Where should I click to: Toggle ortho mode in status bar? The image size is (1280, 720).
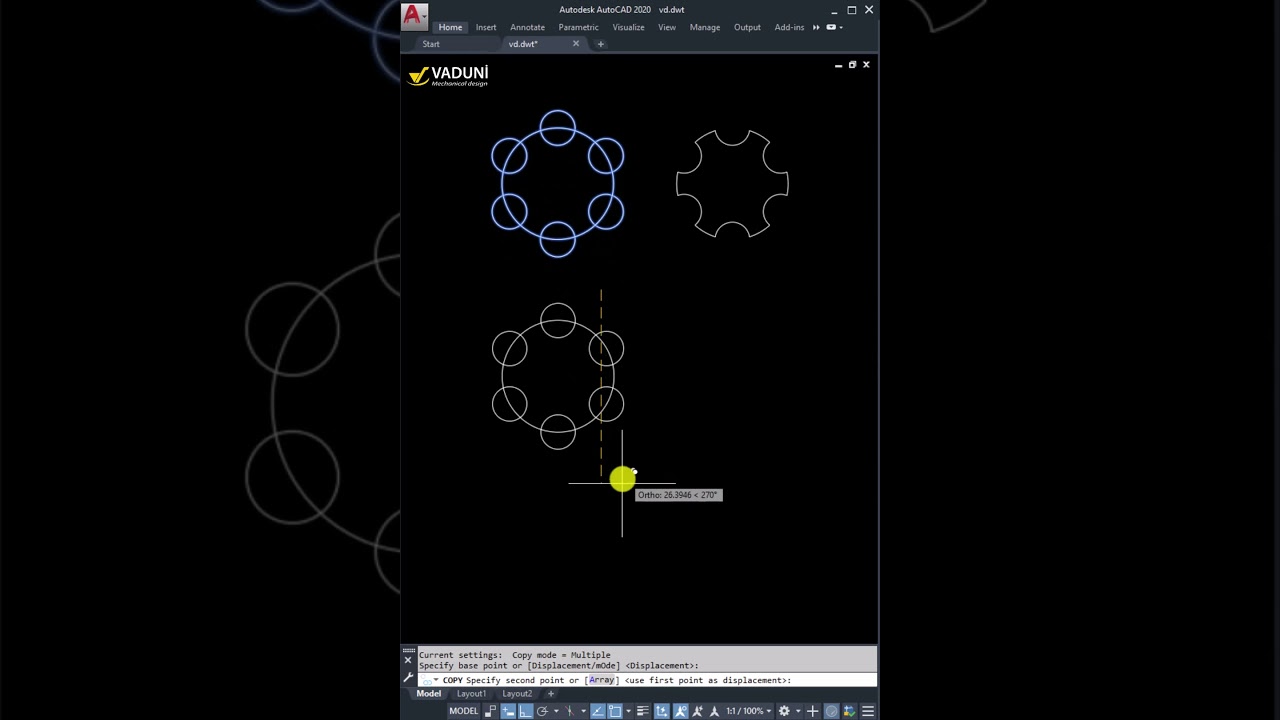coord(525,711)
